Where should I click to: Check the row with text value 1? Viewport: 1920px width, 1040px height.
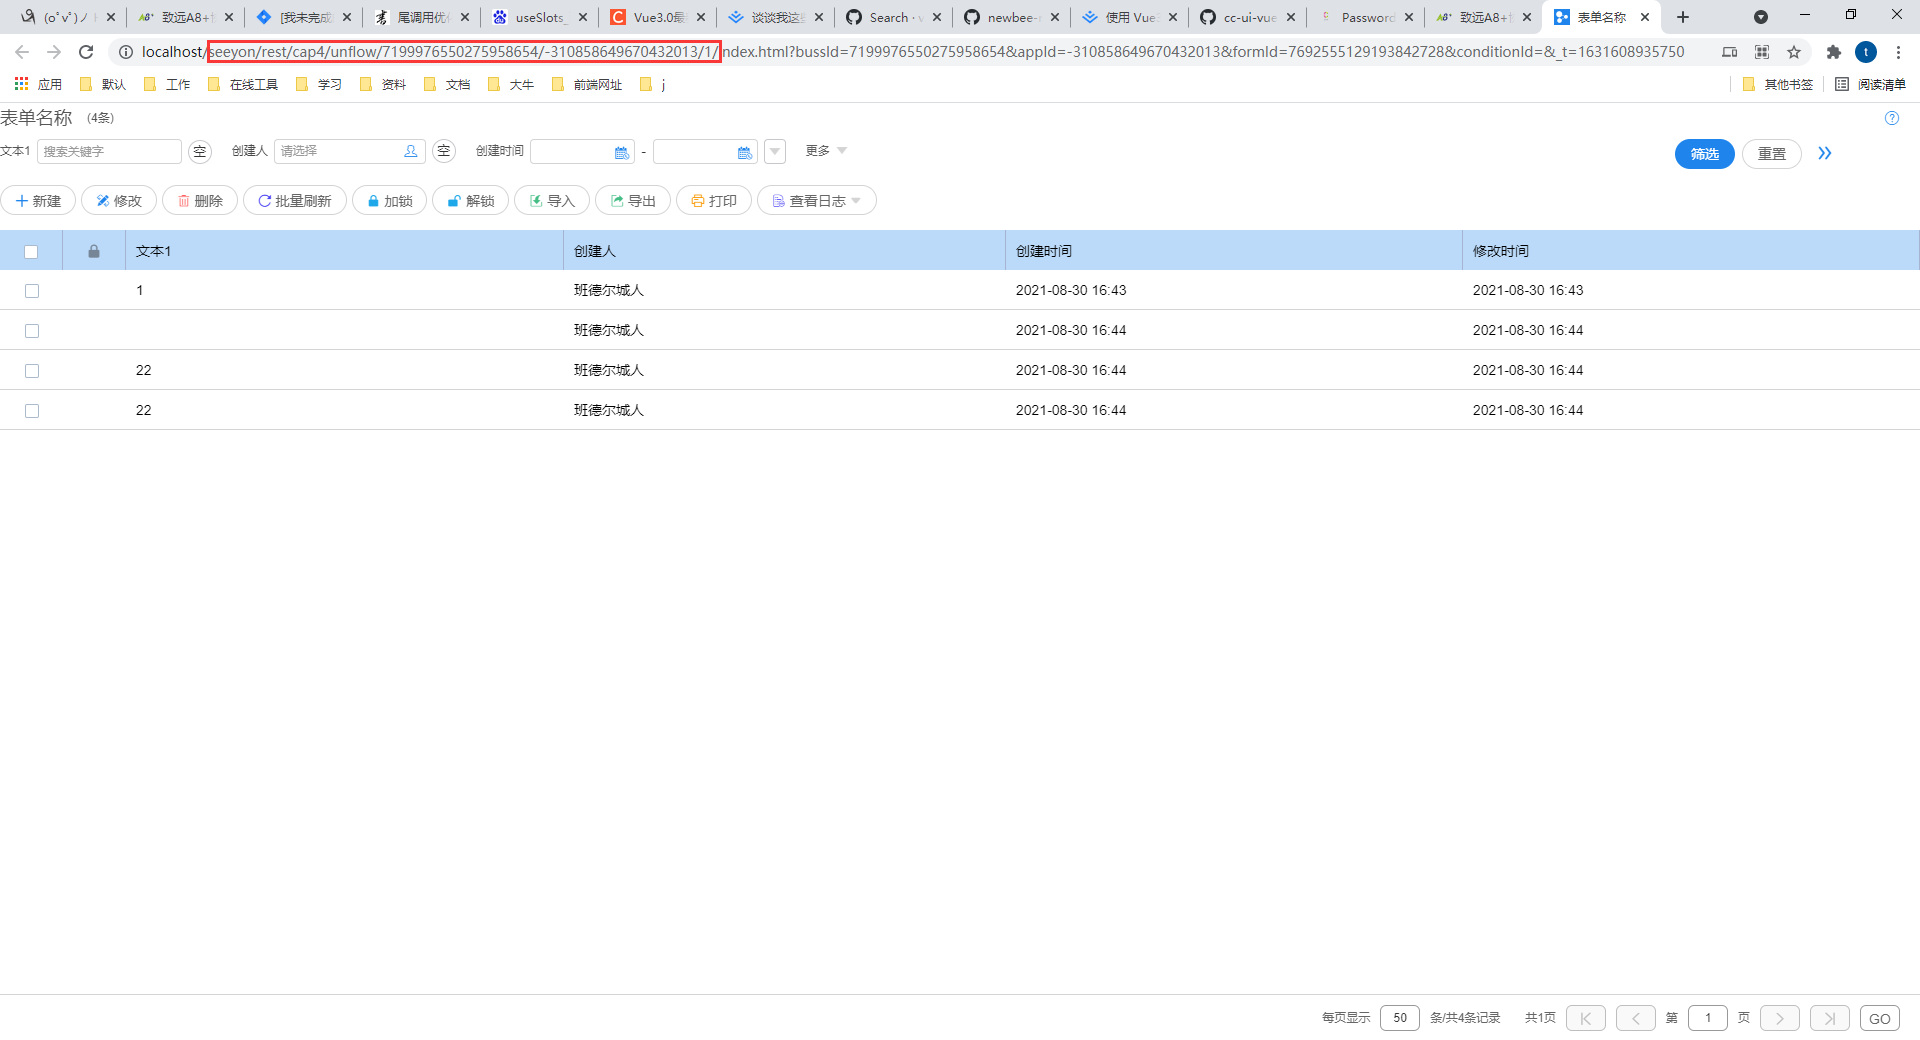point(32,291)
